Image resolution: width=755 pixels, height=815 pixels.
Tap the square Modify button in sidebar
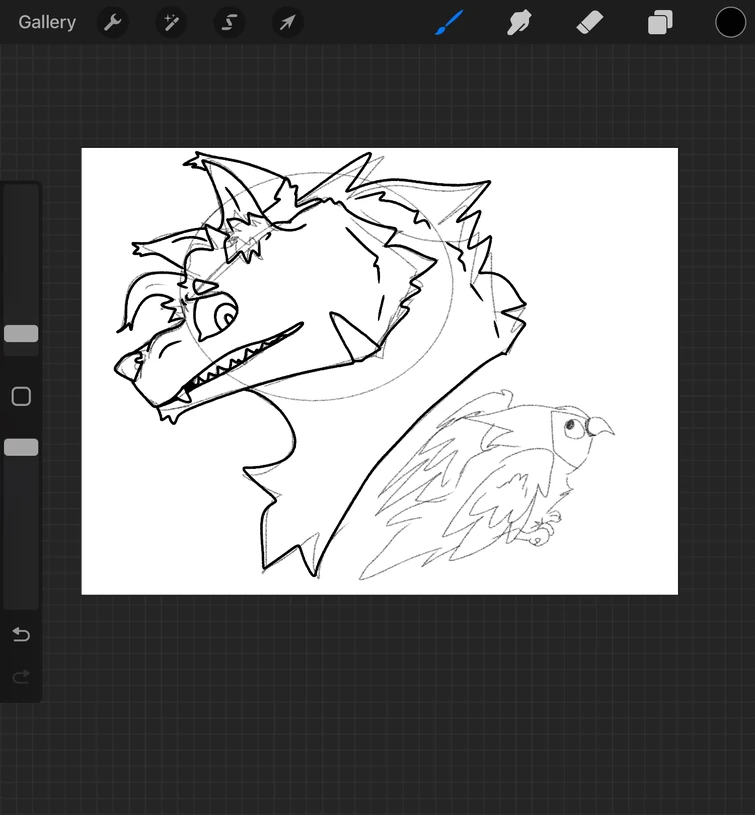[x=21, y=397]
